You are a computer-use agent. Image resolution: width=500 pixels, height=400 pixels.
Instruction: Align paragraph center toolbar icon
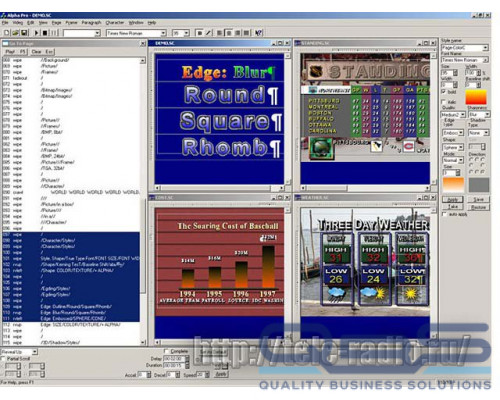pyautogui.click(x=229, y=33)
